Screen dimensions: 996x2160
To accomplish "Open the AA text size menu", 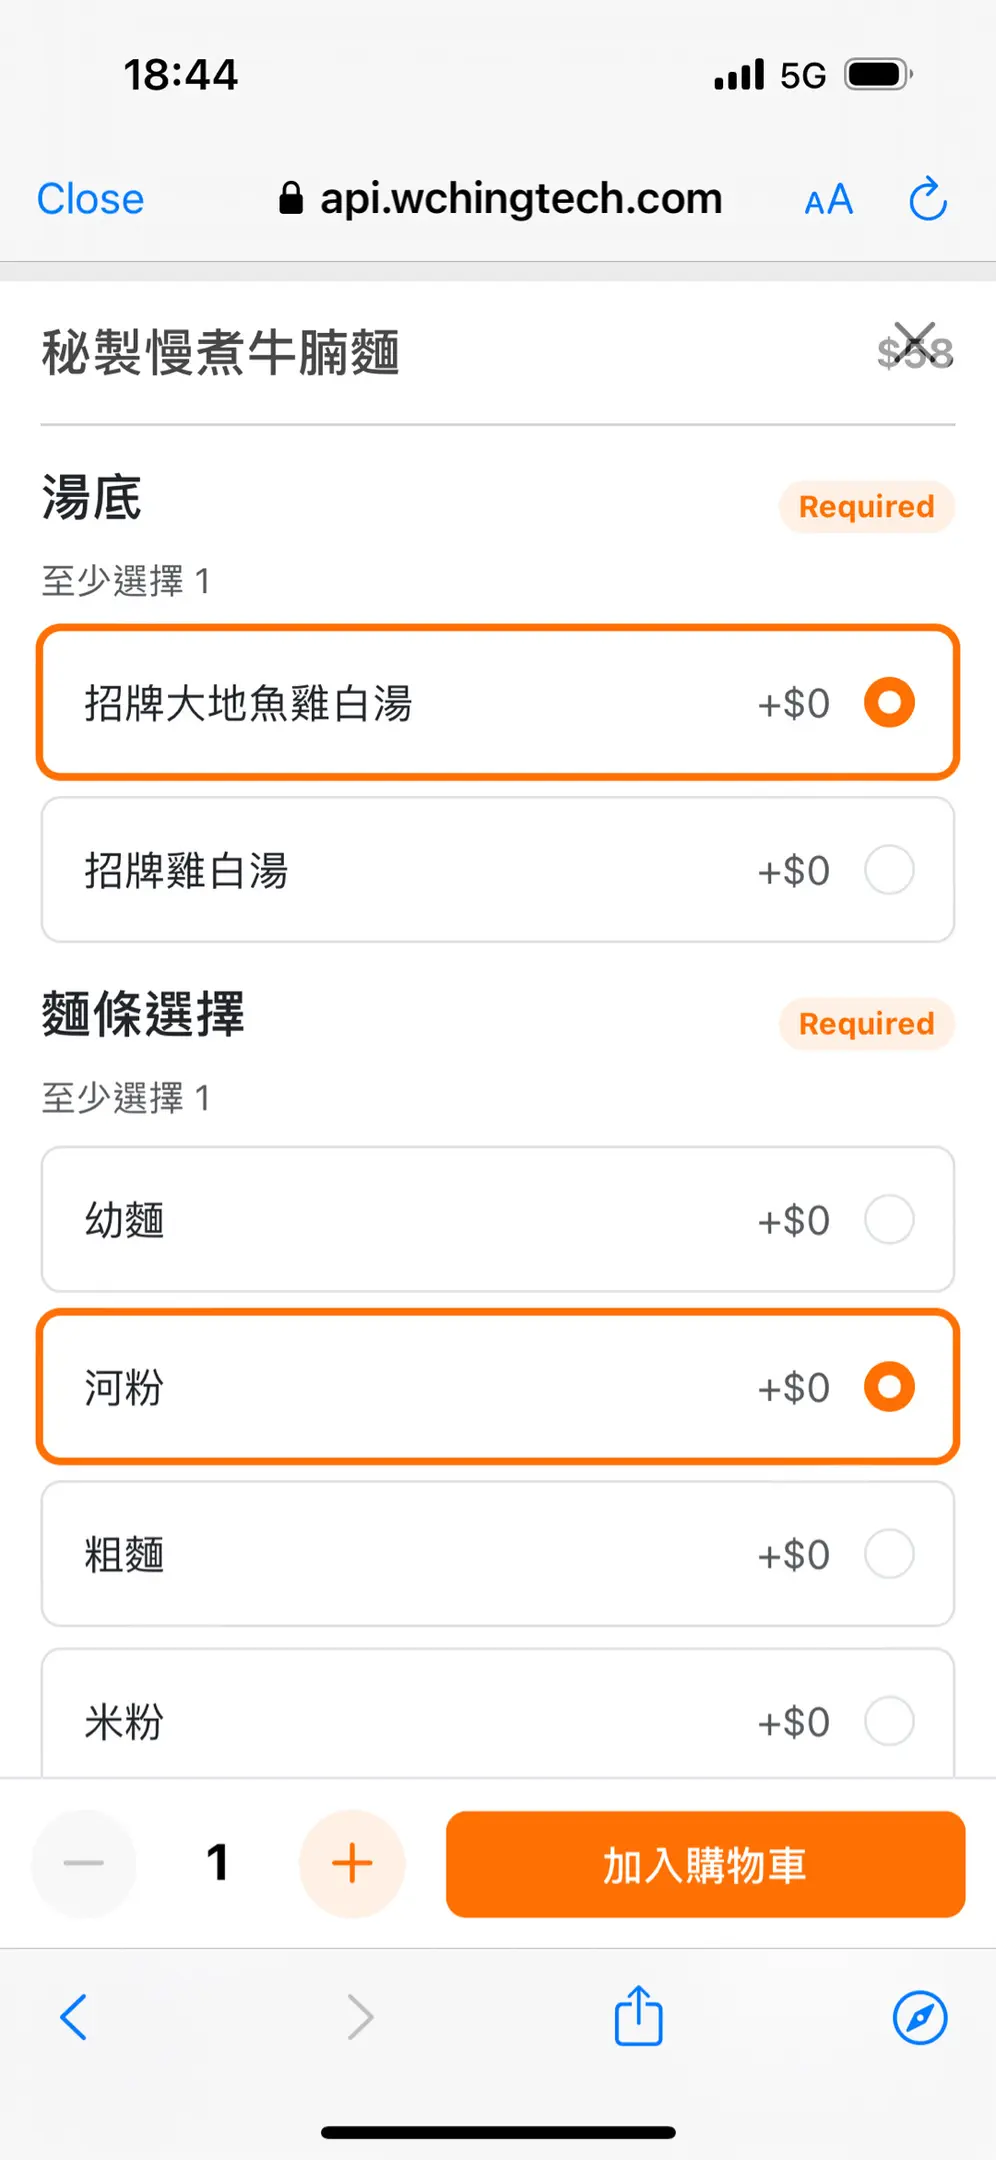I will click(x=828, y=200).
